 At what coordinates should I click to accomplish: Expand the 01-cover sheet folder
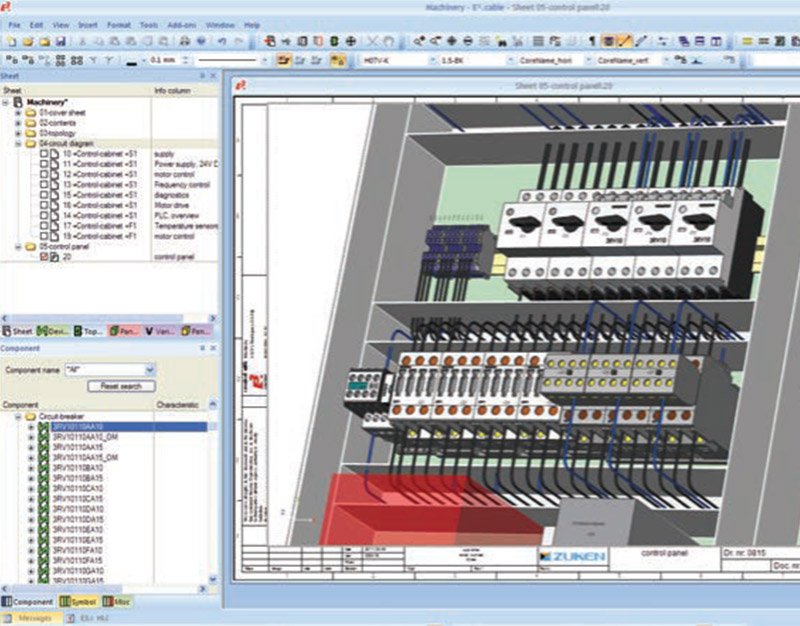click(x=18, y=113)
